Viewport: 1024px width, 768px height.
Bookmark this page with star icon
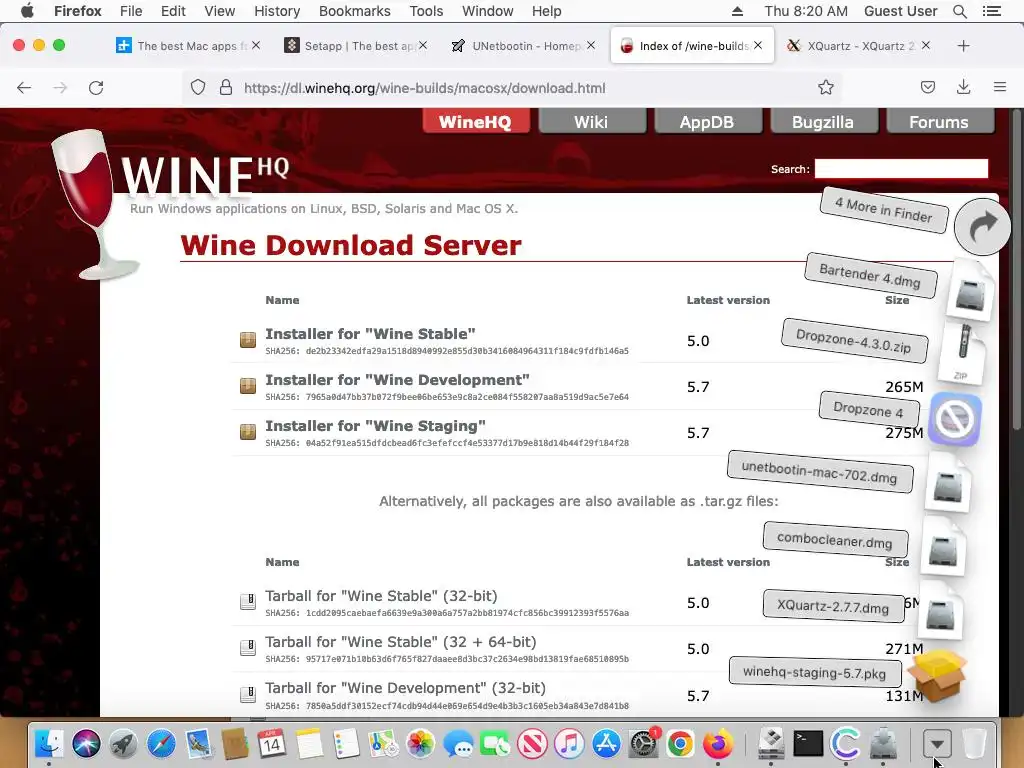(x=825, y=88)
